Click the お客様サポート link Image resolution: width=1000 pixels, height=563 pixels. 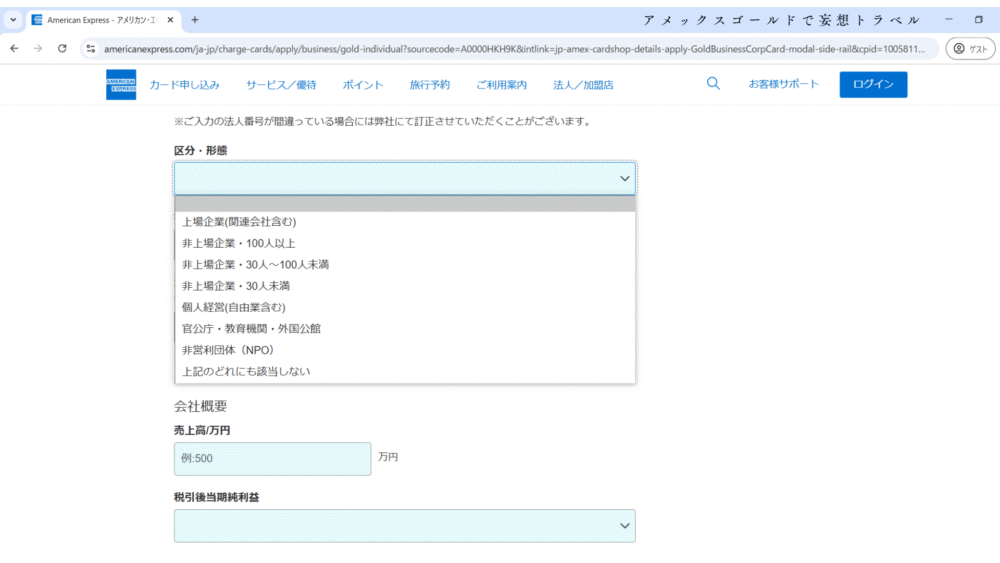(x=783, y=84)
